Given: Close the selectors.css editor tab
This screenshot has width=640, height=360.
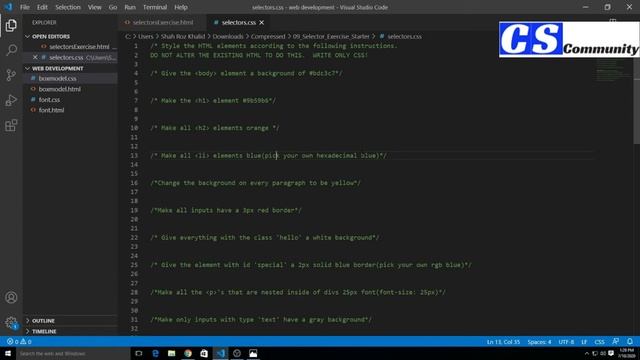Looking at the screenshot, I should (262, 22).
